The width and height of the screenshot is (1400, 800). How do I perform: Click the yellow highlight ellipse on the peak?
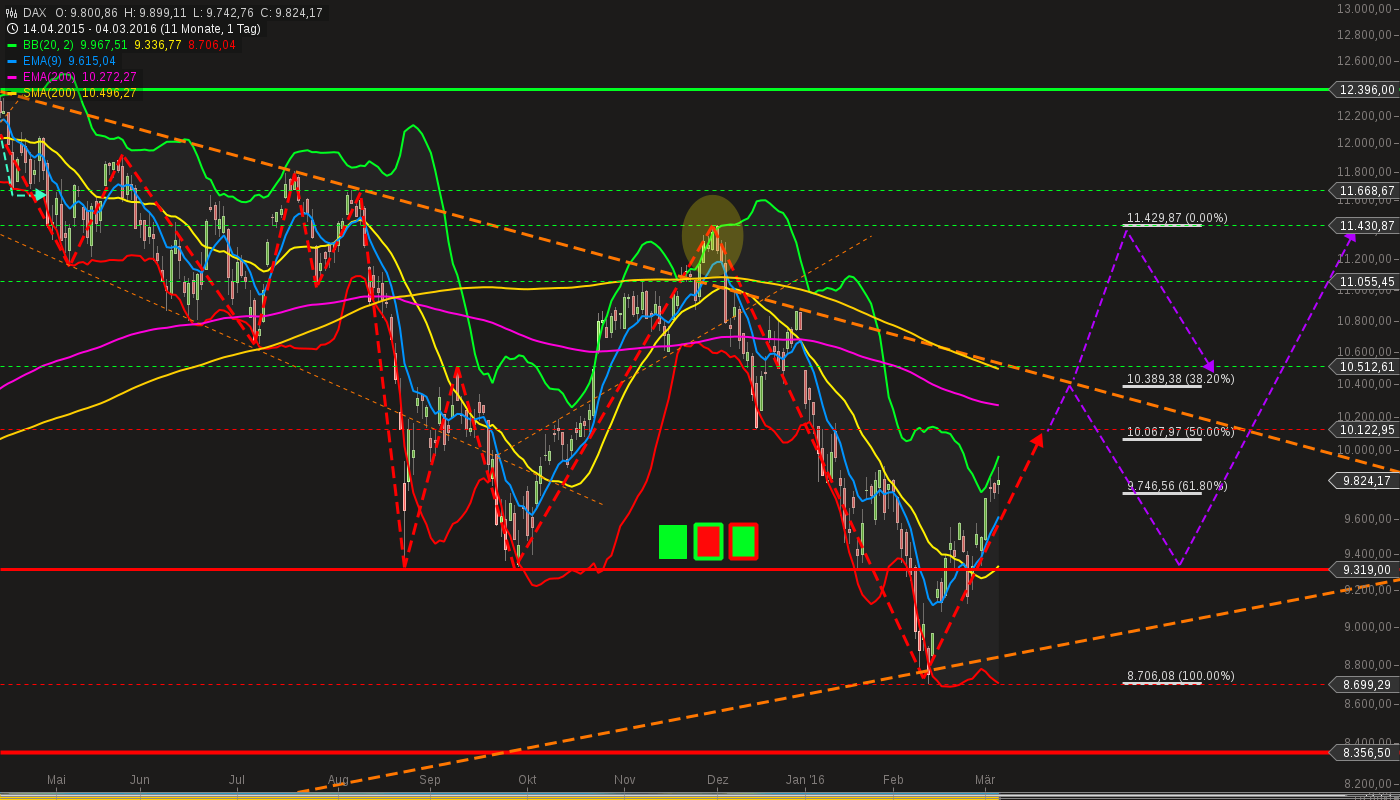pyautogui.click(x=713, y=235)
